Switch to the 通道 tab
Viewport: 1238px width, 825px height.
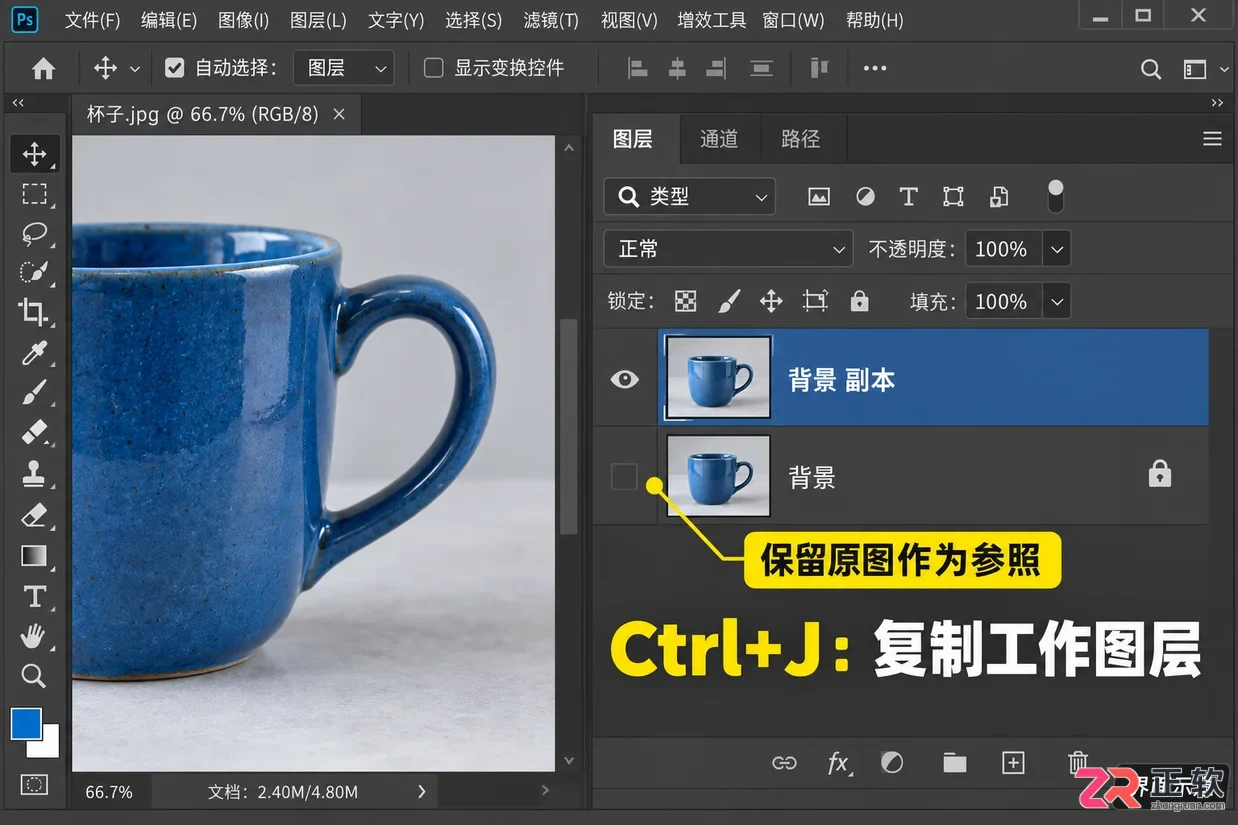[719, 139]
